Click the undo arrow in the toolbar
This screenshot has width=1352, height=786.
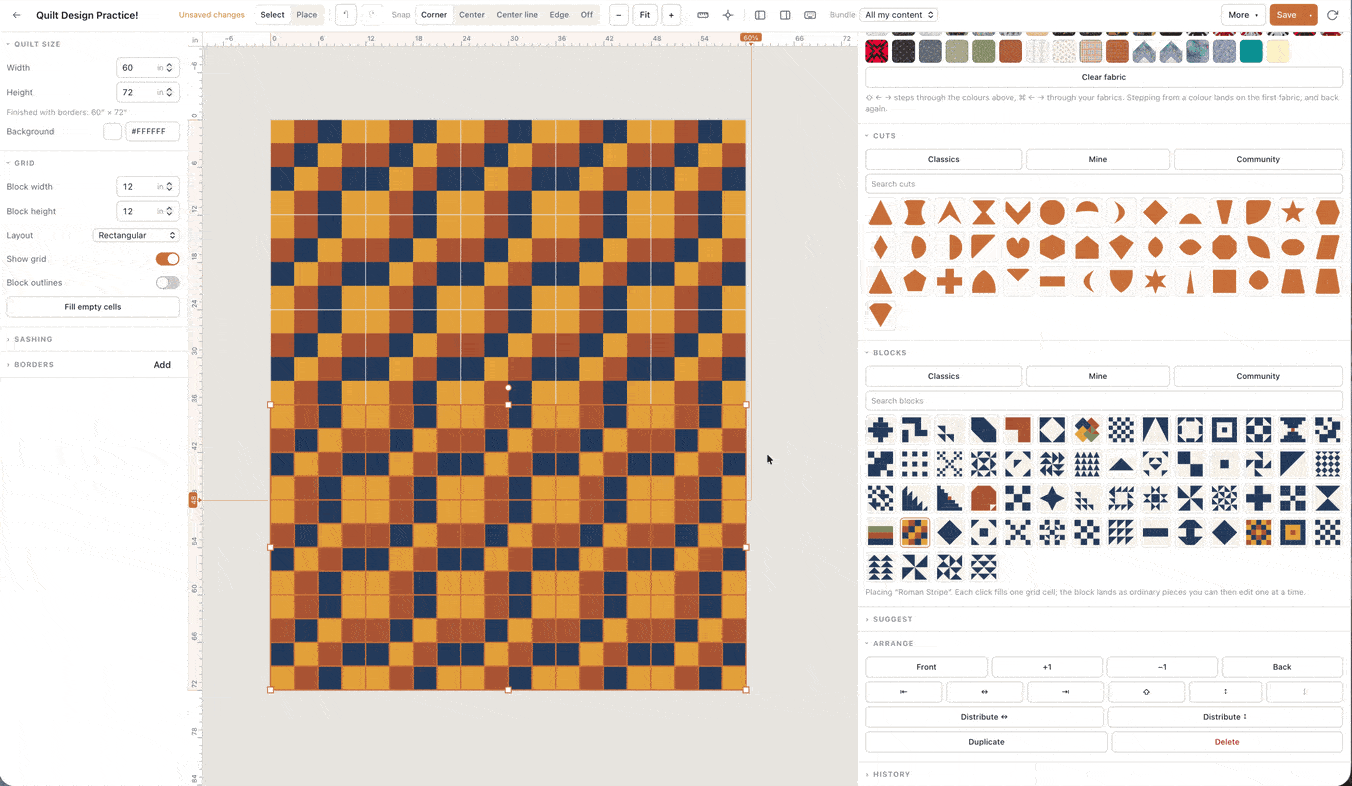click(x=346, y=15)
